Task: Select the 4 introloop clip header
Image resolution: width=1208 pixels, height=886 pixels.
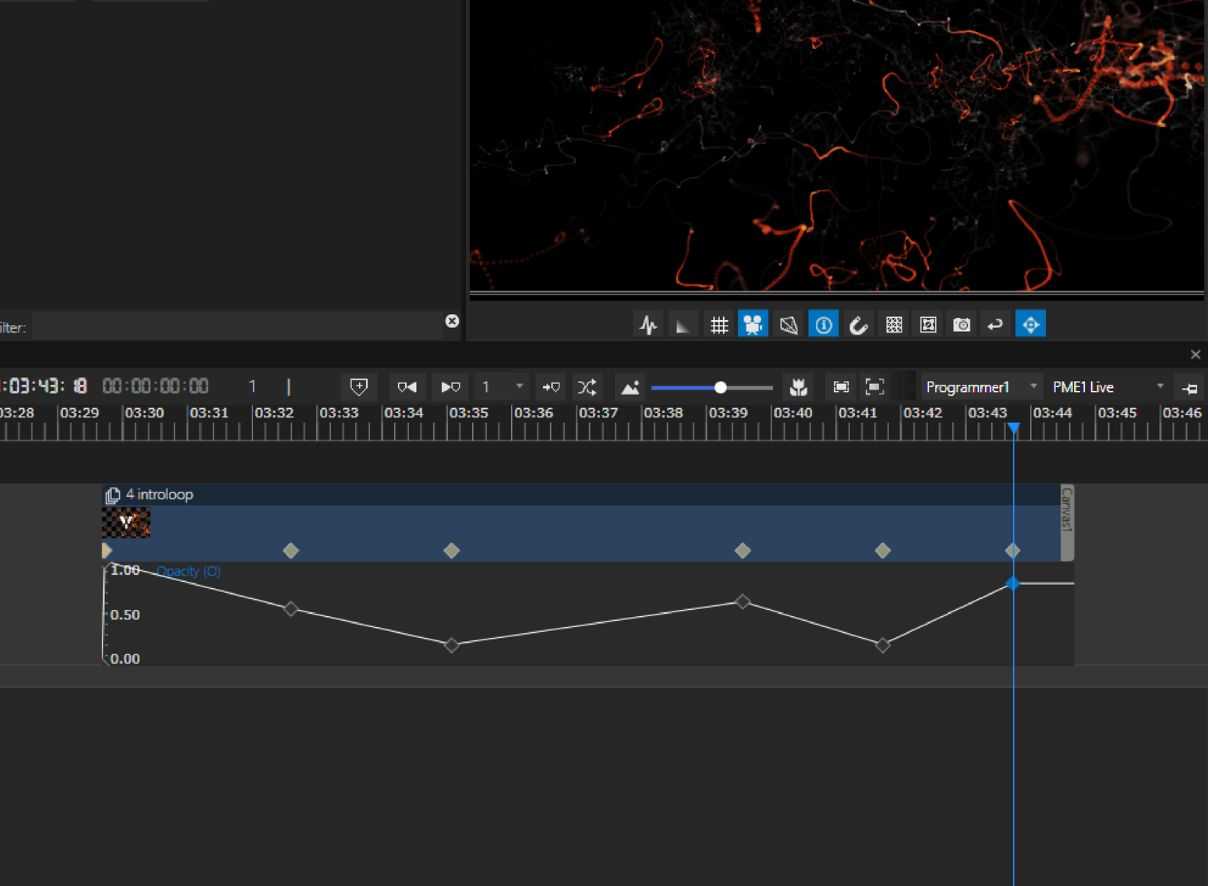Action: [x=160, y=495]
